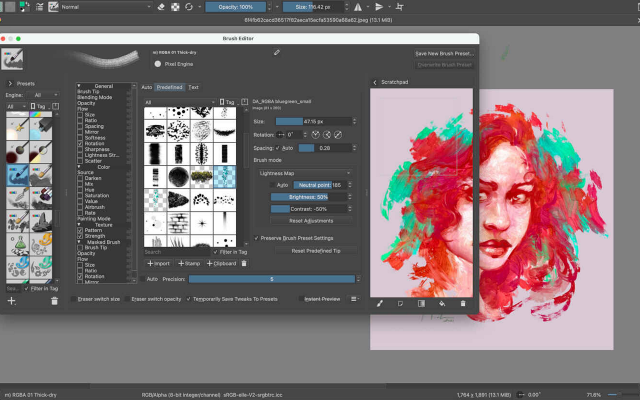Open the Normal blending mode dropdown
This screenshot has width=640, height=400.
(x=106, y=7)
